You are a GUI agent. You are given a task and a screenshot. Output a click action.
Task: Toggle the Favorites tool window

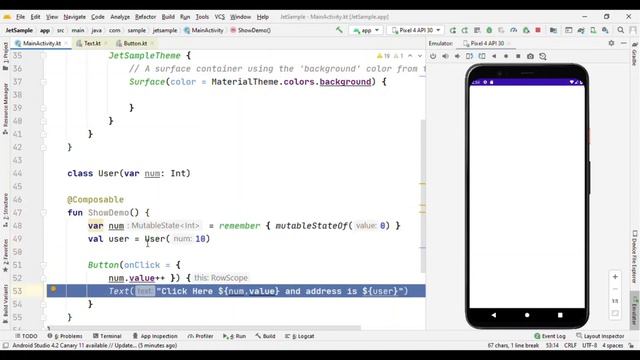5,255
